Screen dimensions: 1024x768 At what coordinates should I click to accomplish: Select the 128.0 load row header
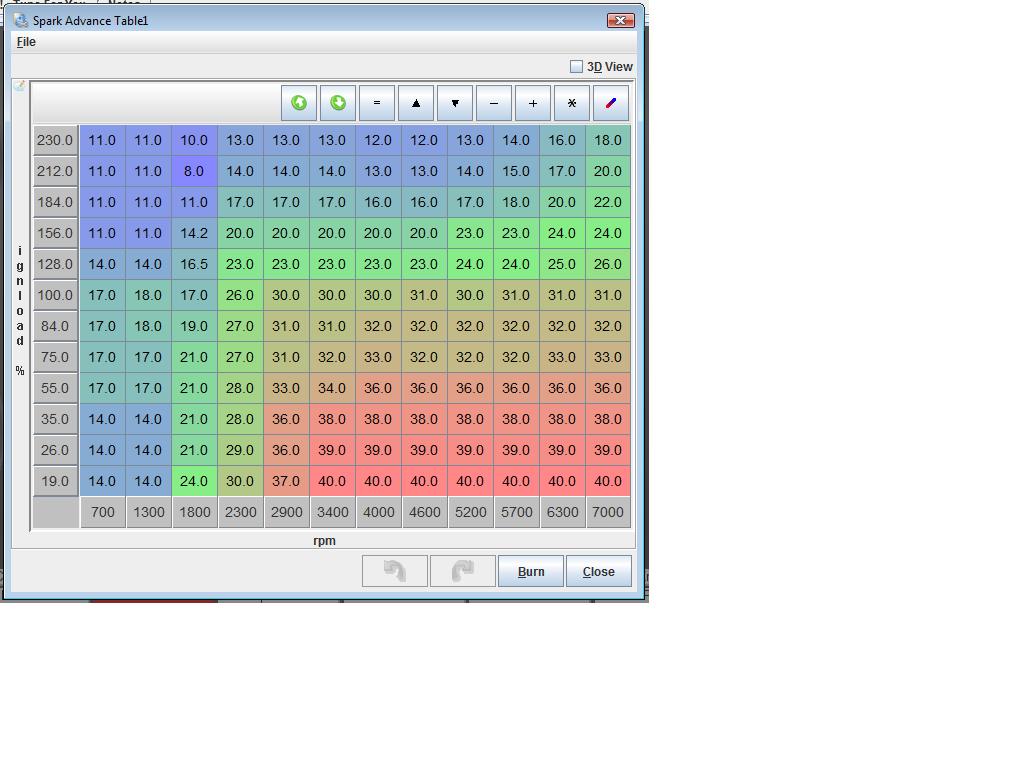click(56, 264)
